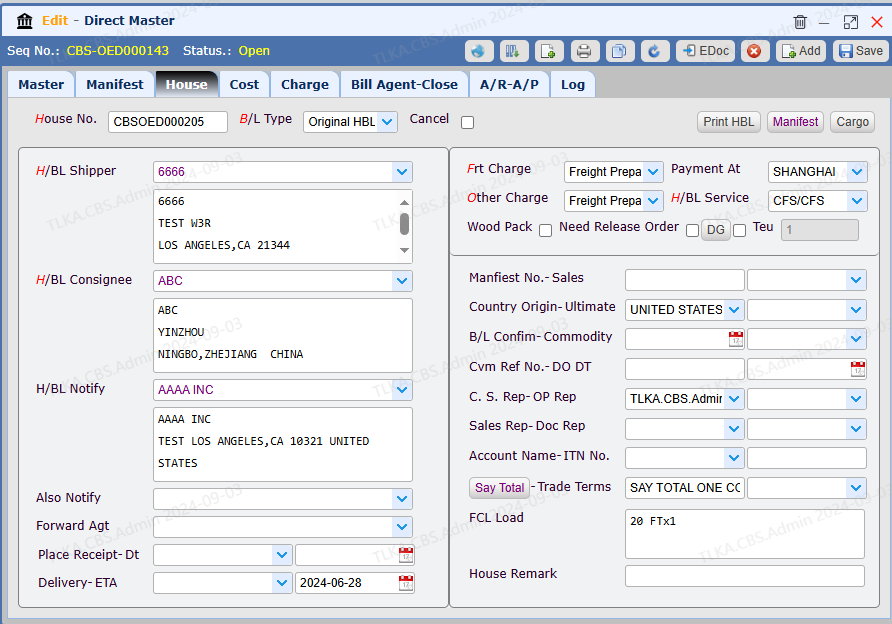This screenshot has width=892, height=624.
Task: Click the Seq No. CBS-OED000143 text
Action: (117, 51)
